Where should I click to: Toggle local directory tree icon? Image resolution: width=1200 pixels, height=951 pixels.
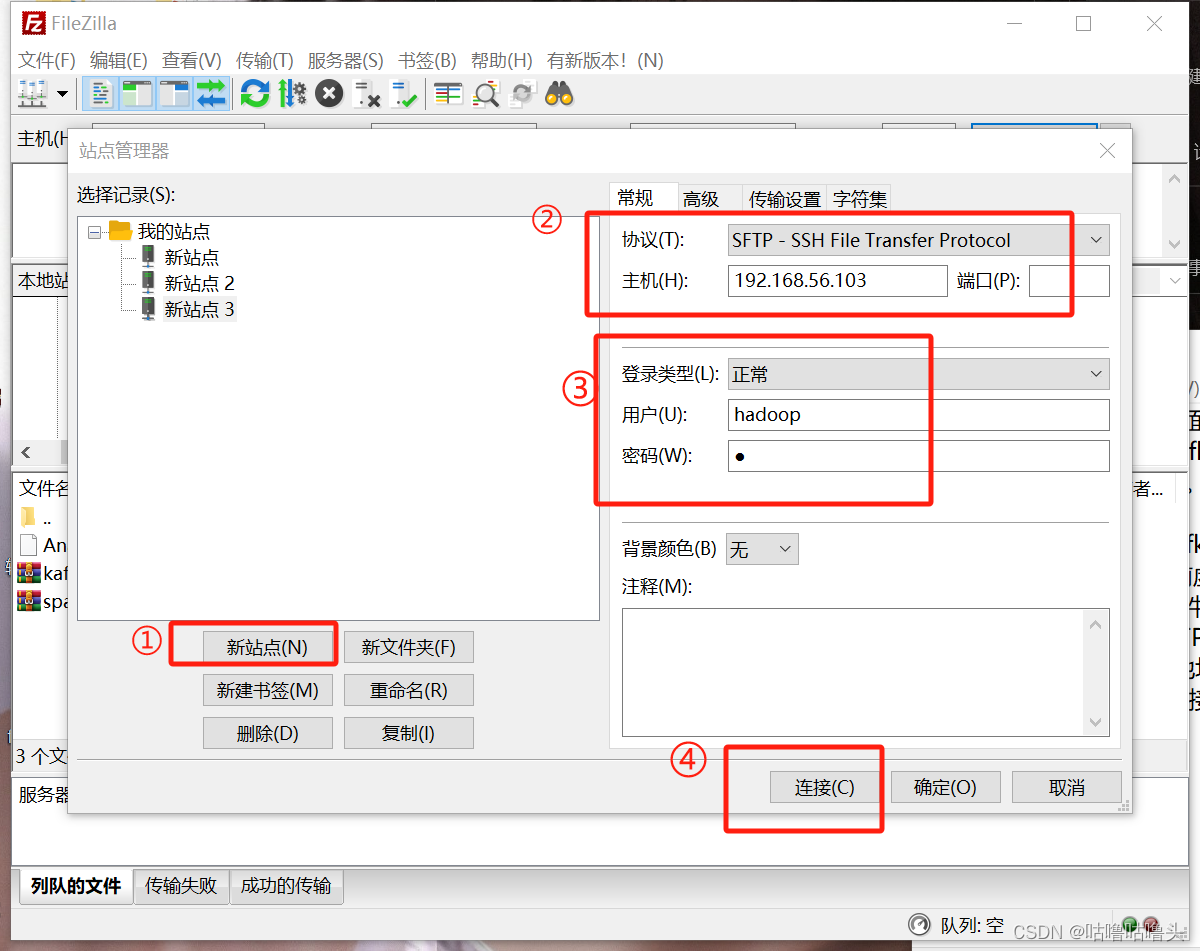pyautogui.click(x=136, y=94)
